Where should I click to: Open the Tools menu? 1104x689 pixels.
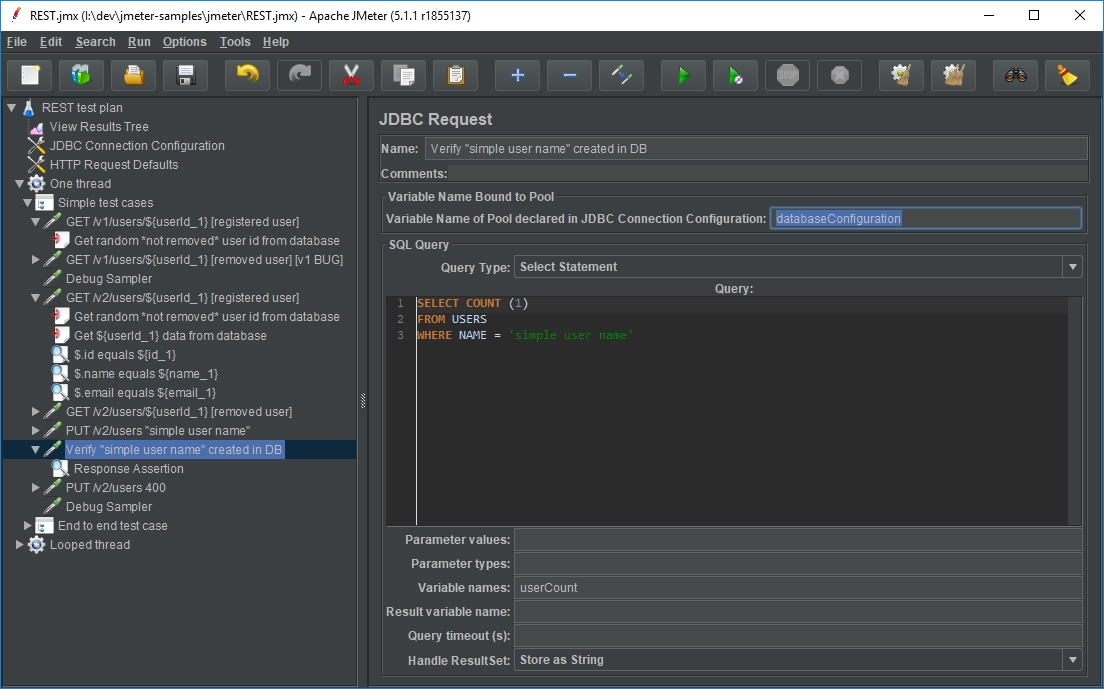coord(234,42)
